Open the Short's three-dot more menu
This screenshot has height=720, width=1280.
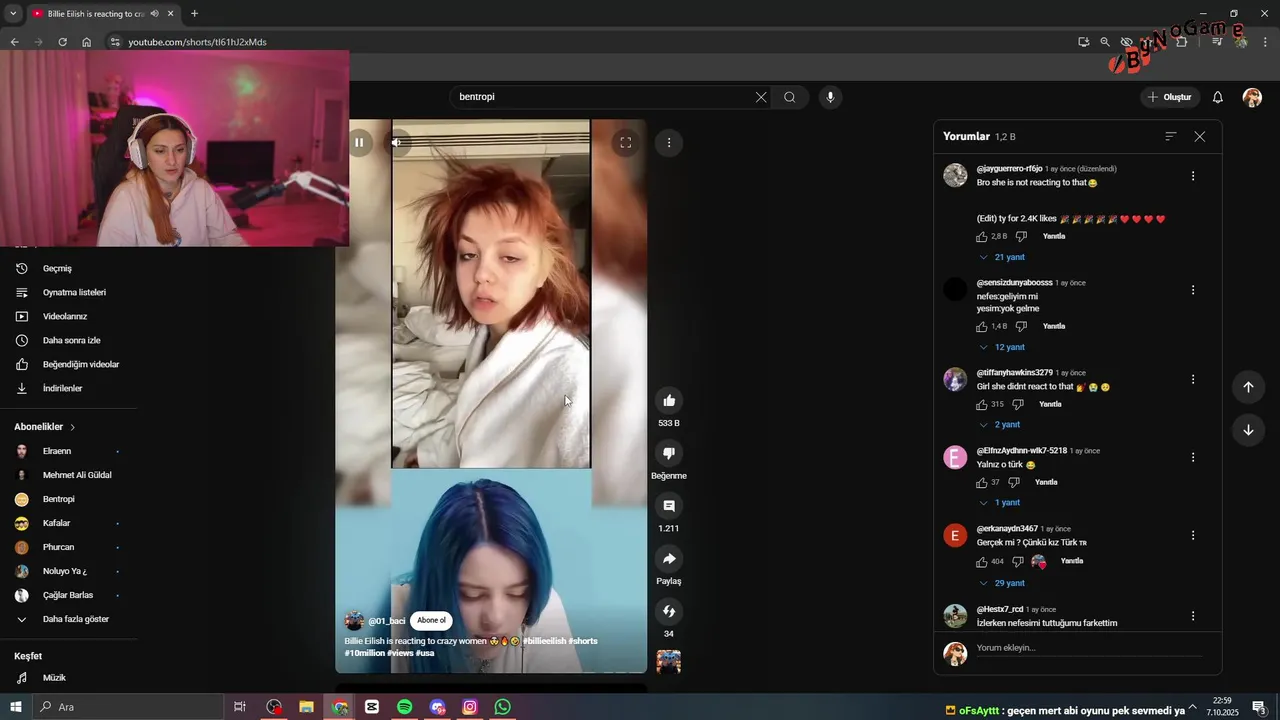[669, 142]
